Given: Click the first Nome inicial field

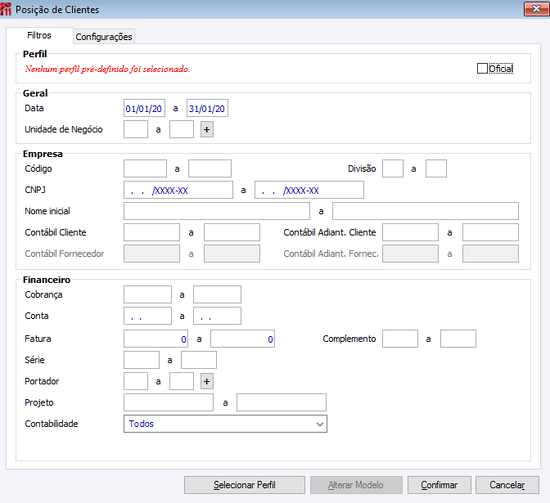Looking at the screenshot, I should click(x=217, y=211).
